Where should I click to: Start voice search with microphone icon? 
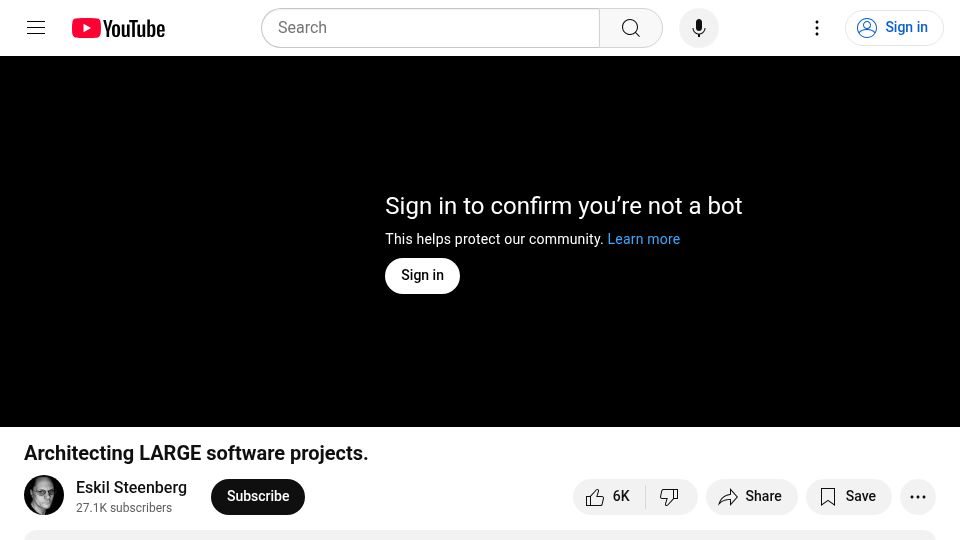coord(699,28)
